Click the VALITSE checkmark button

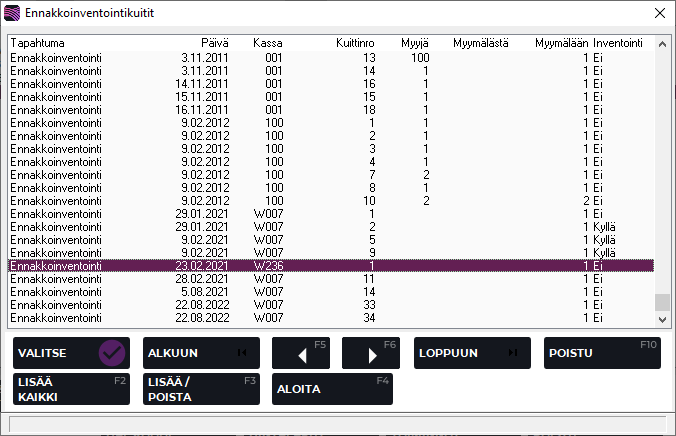pyautogui.click(x=71, y=353)
